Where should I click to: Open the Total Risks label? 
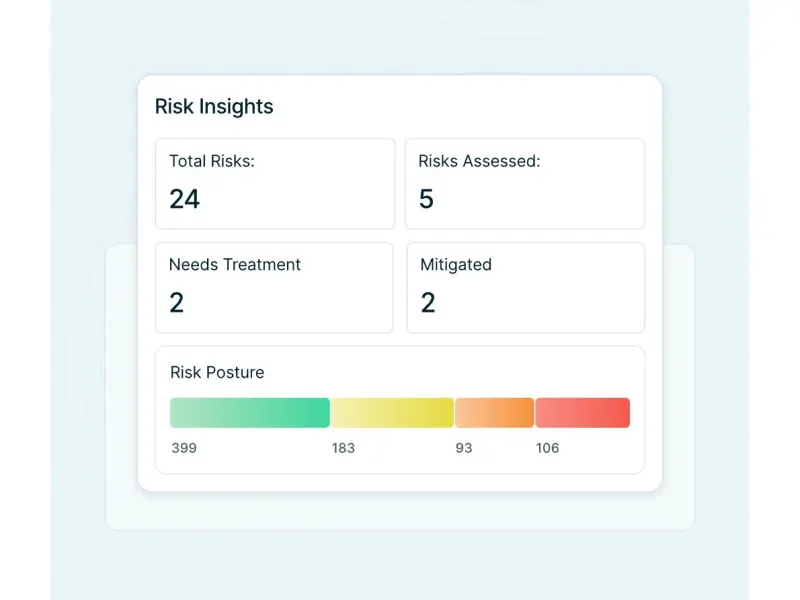[212, 161]
